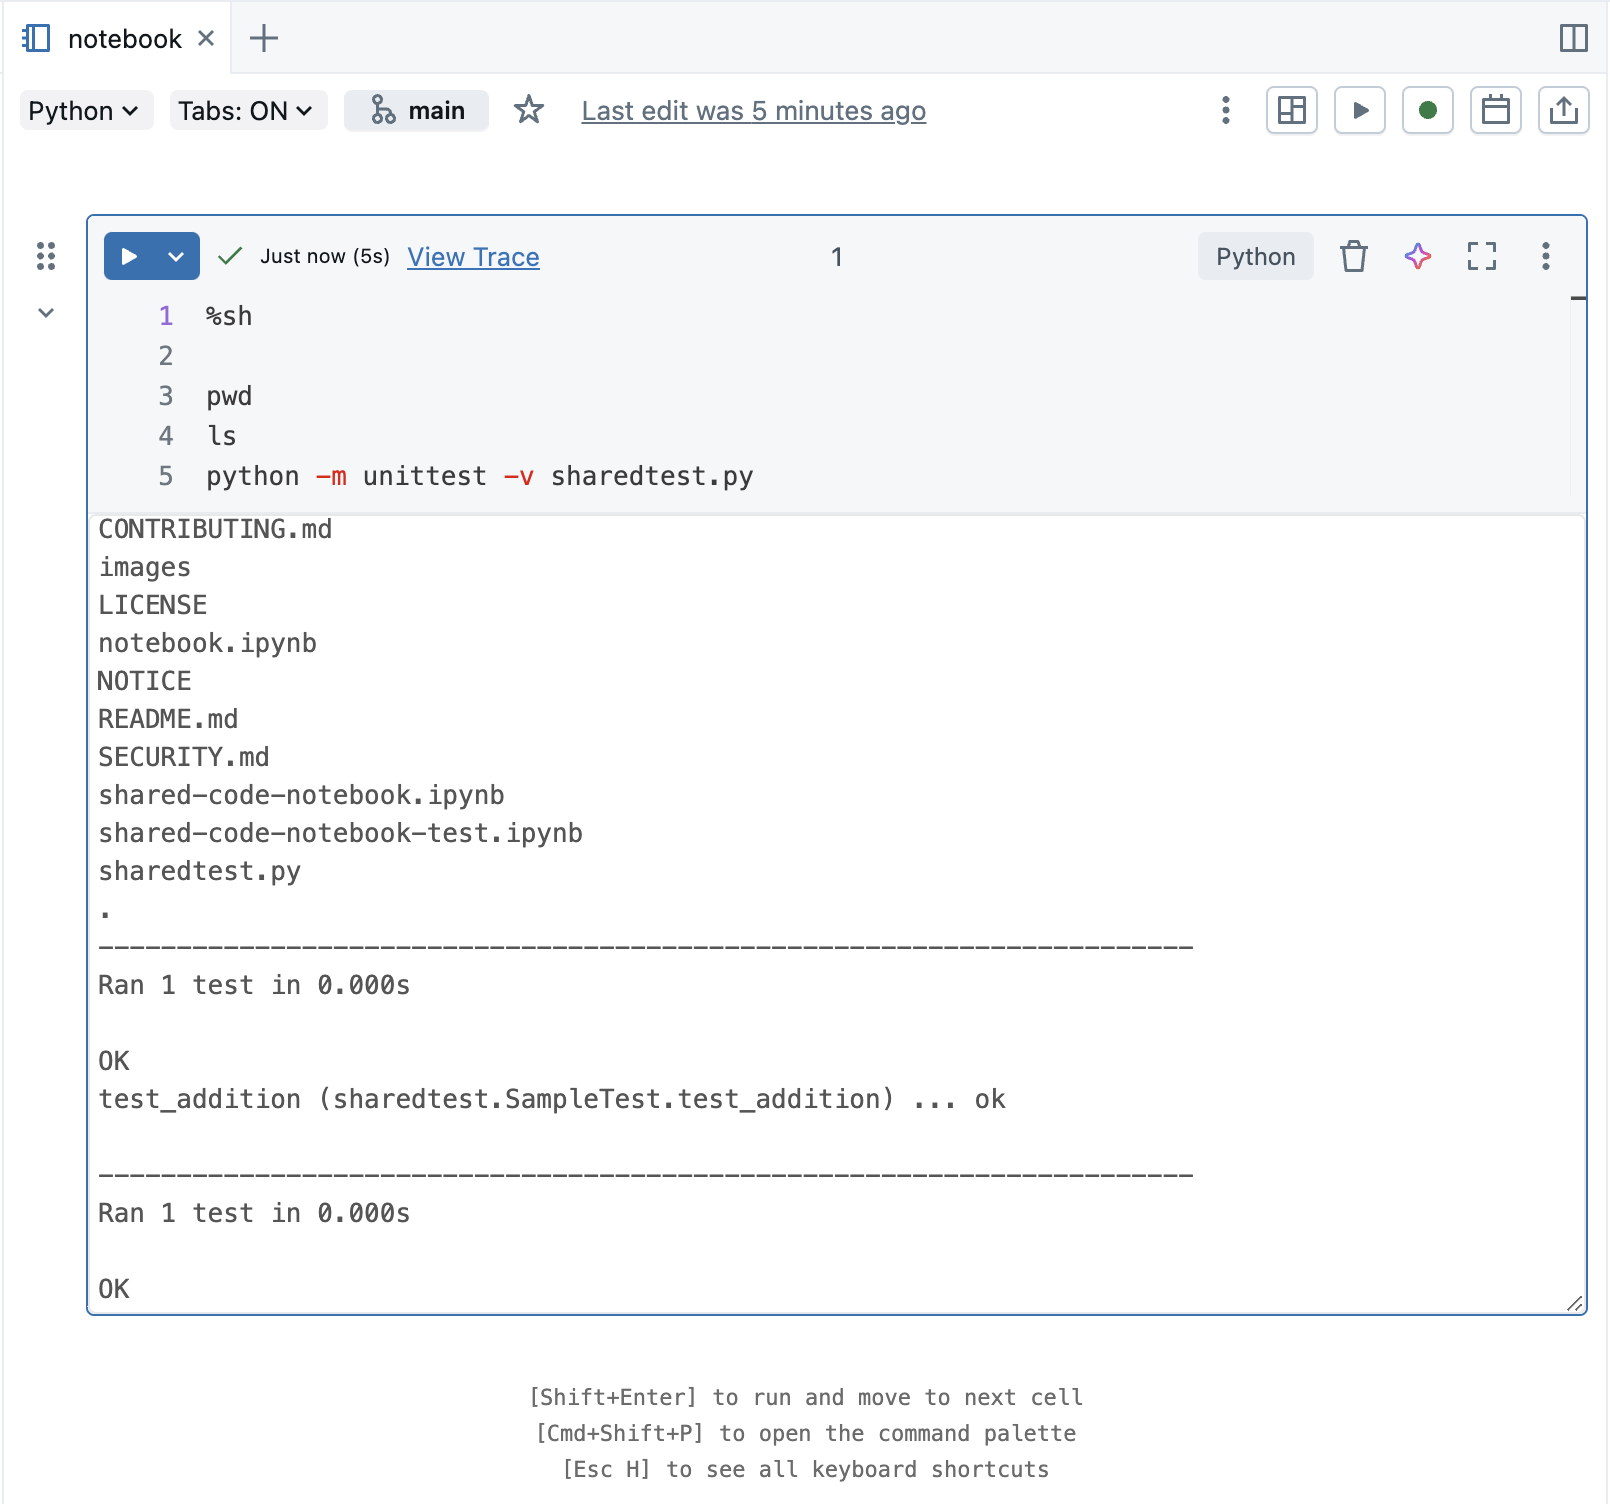The image size is (1610, 1504).
Task: Run all cells with the play icon
Action: (x=1360, y=110)
